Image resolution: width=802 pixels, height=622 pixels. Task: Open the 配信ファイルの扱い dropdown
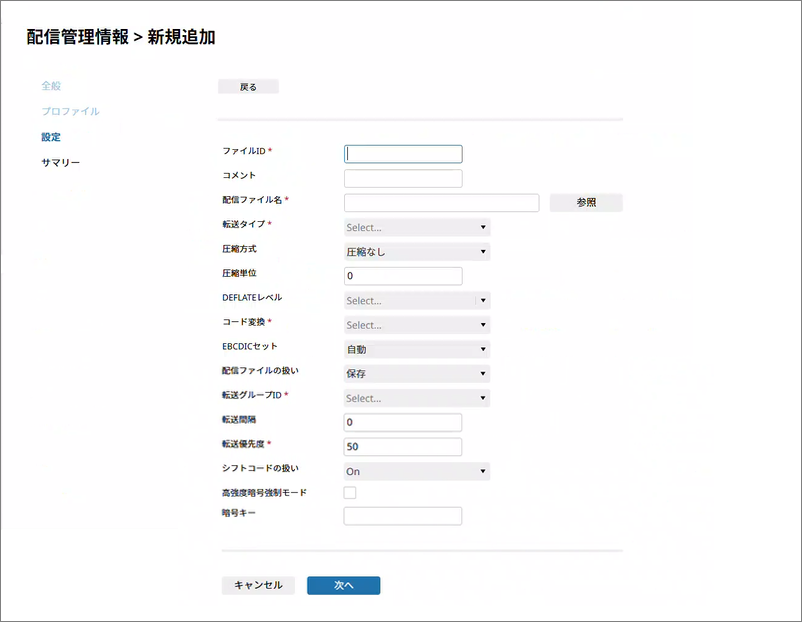click(416, 373)
